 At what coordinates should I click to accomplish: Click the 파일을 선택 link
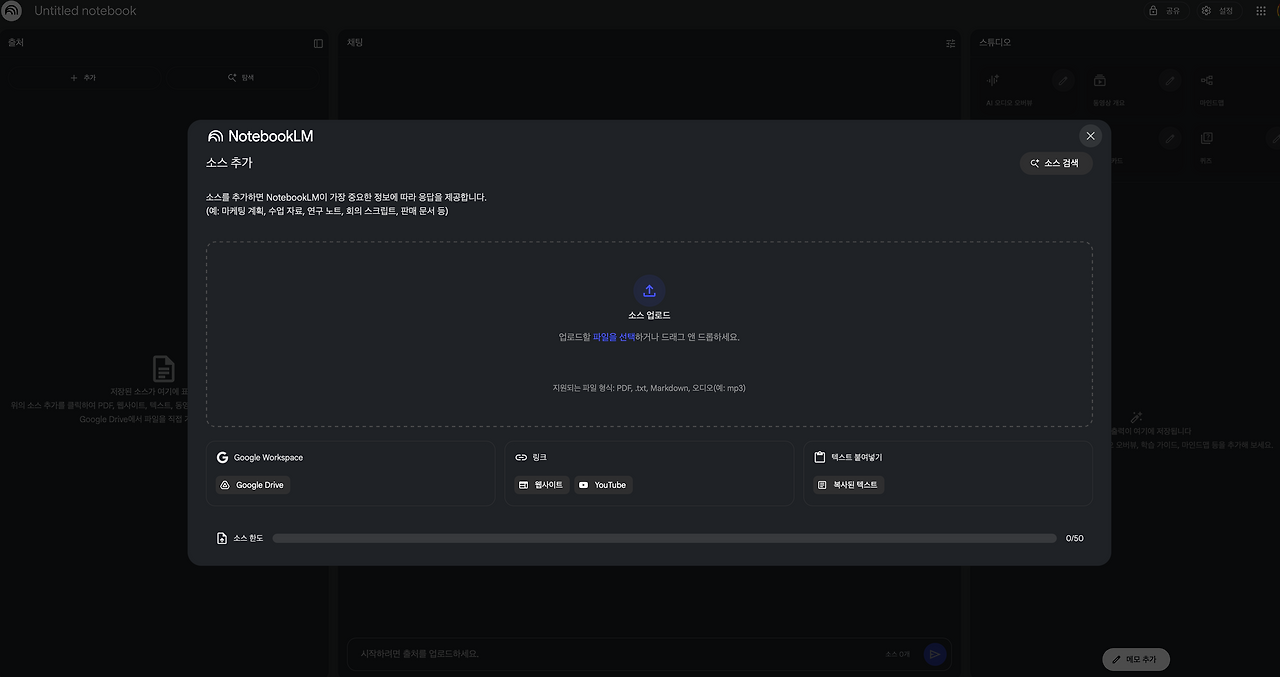tap(614, 337)
